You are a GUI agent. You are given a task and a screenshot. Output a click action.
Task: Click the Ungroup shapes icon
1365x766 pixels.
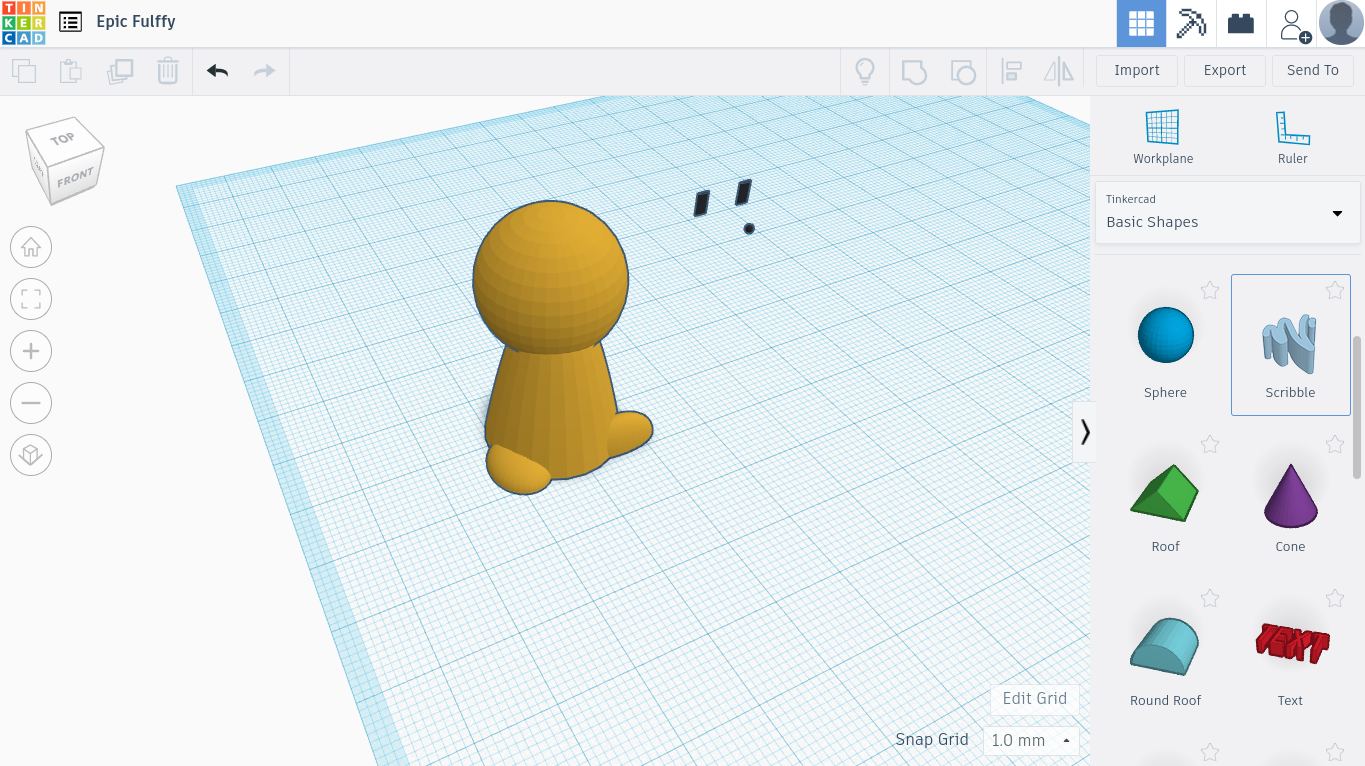(x=963, y=71)
